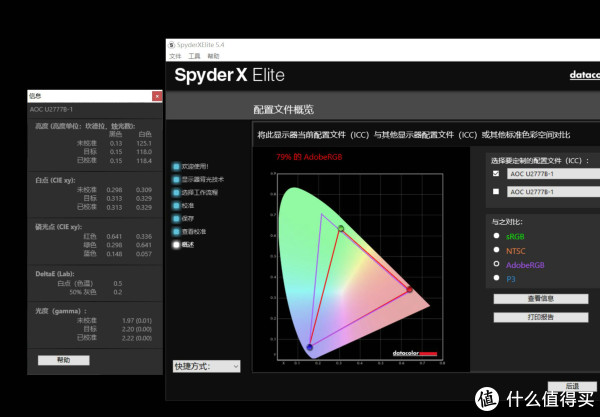This screenshot has width=600, height=417.
Task: Click the 与之对比: label
Action: click(x=507, y=222)
